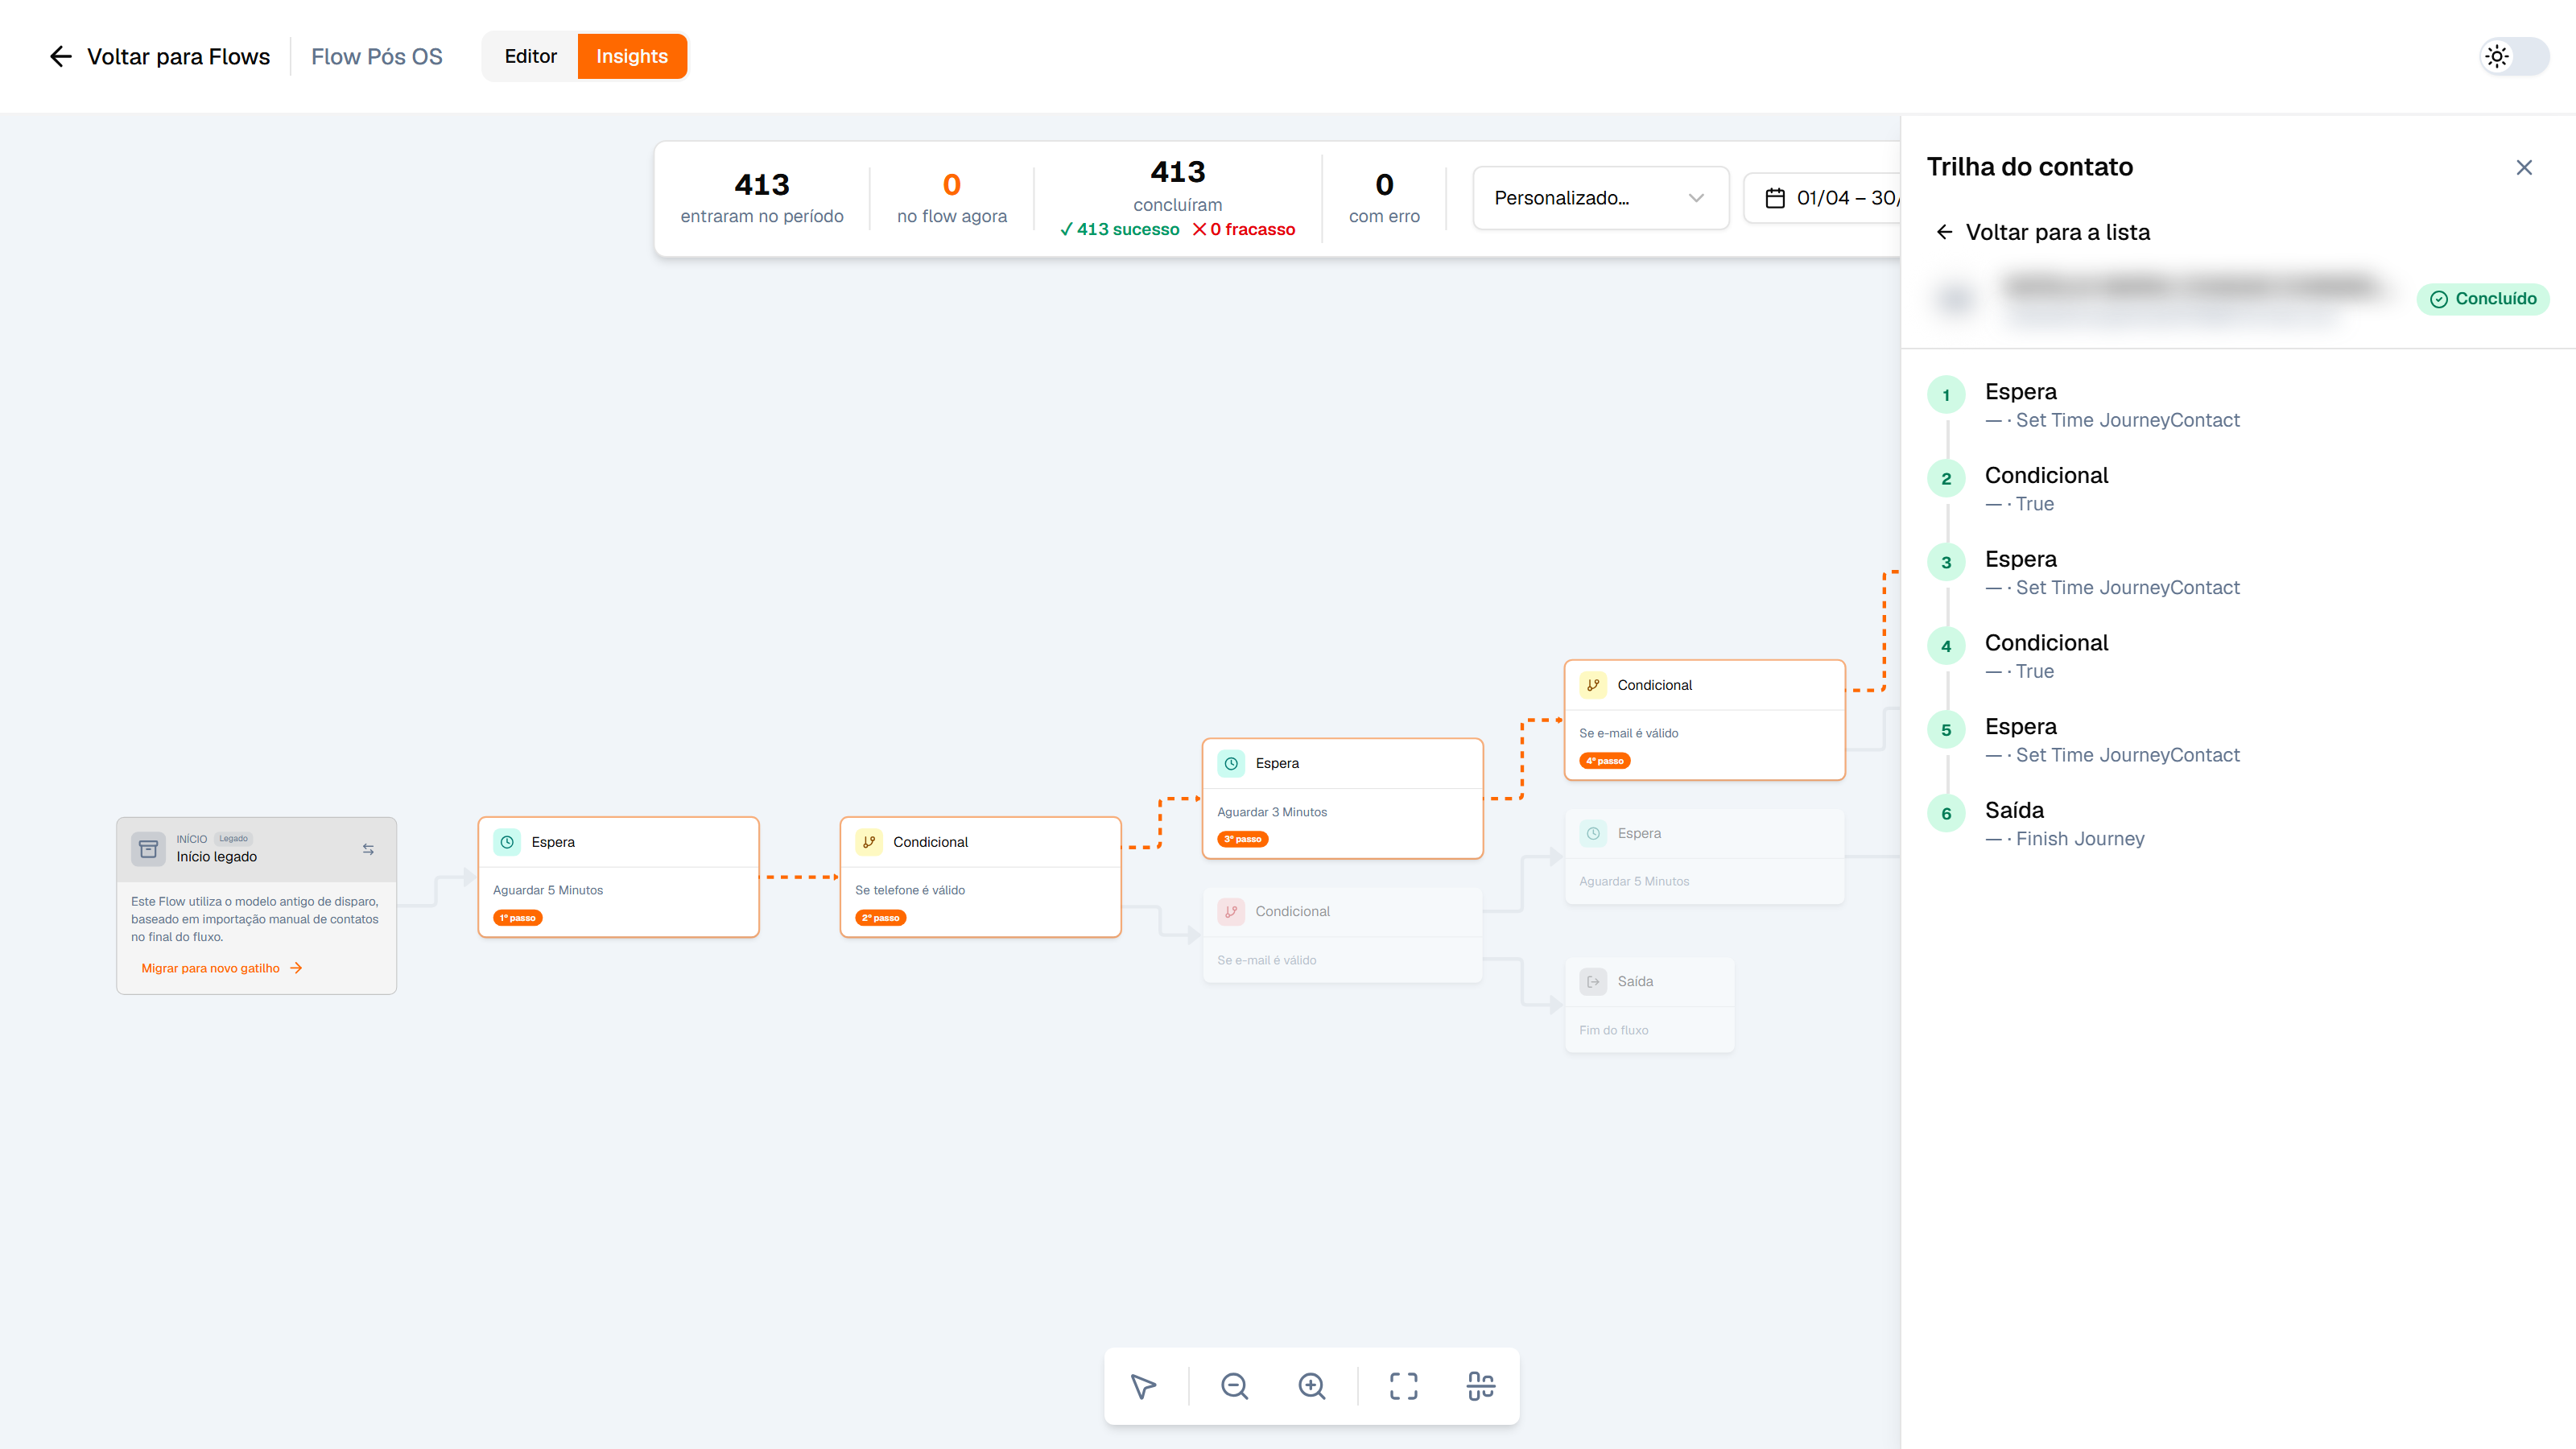Click Voltar para a lista
Image resolution: width=2576 pixels, height=1449 pixels.
point(2043,232)
